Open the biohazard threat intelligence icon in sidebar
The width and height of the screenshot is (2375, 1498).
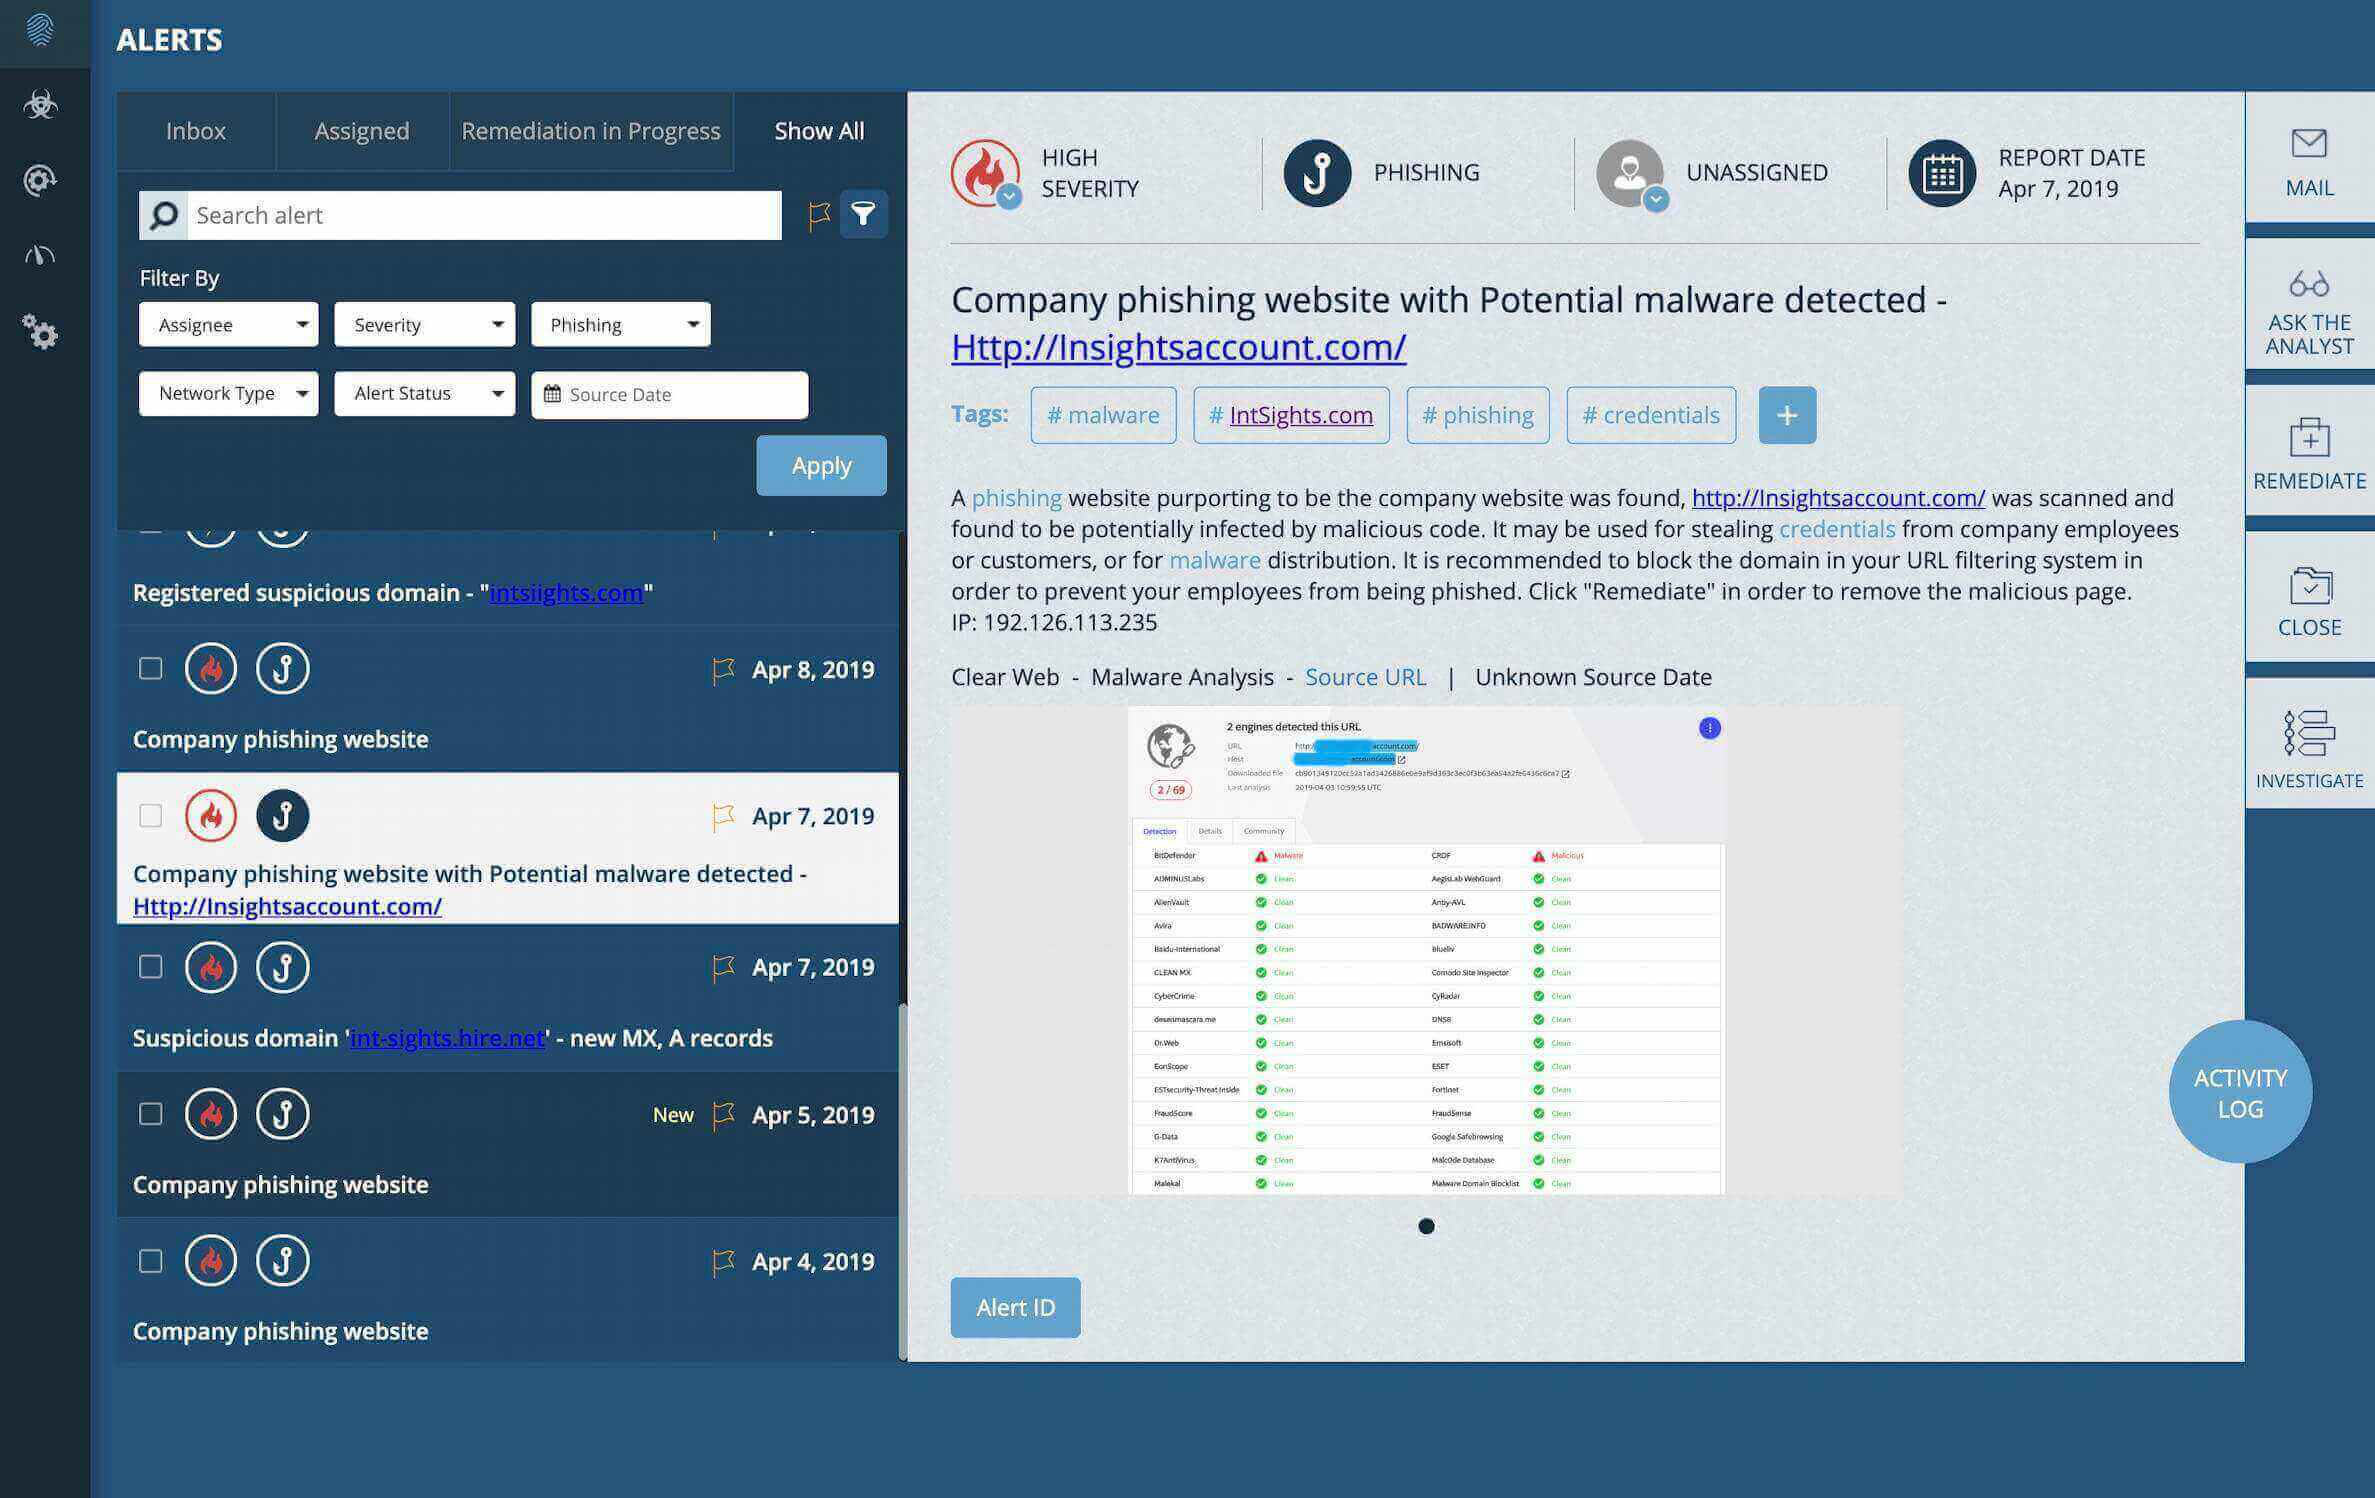tap(41, 104)
